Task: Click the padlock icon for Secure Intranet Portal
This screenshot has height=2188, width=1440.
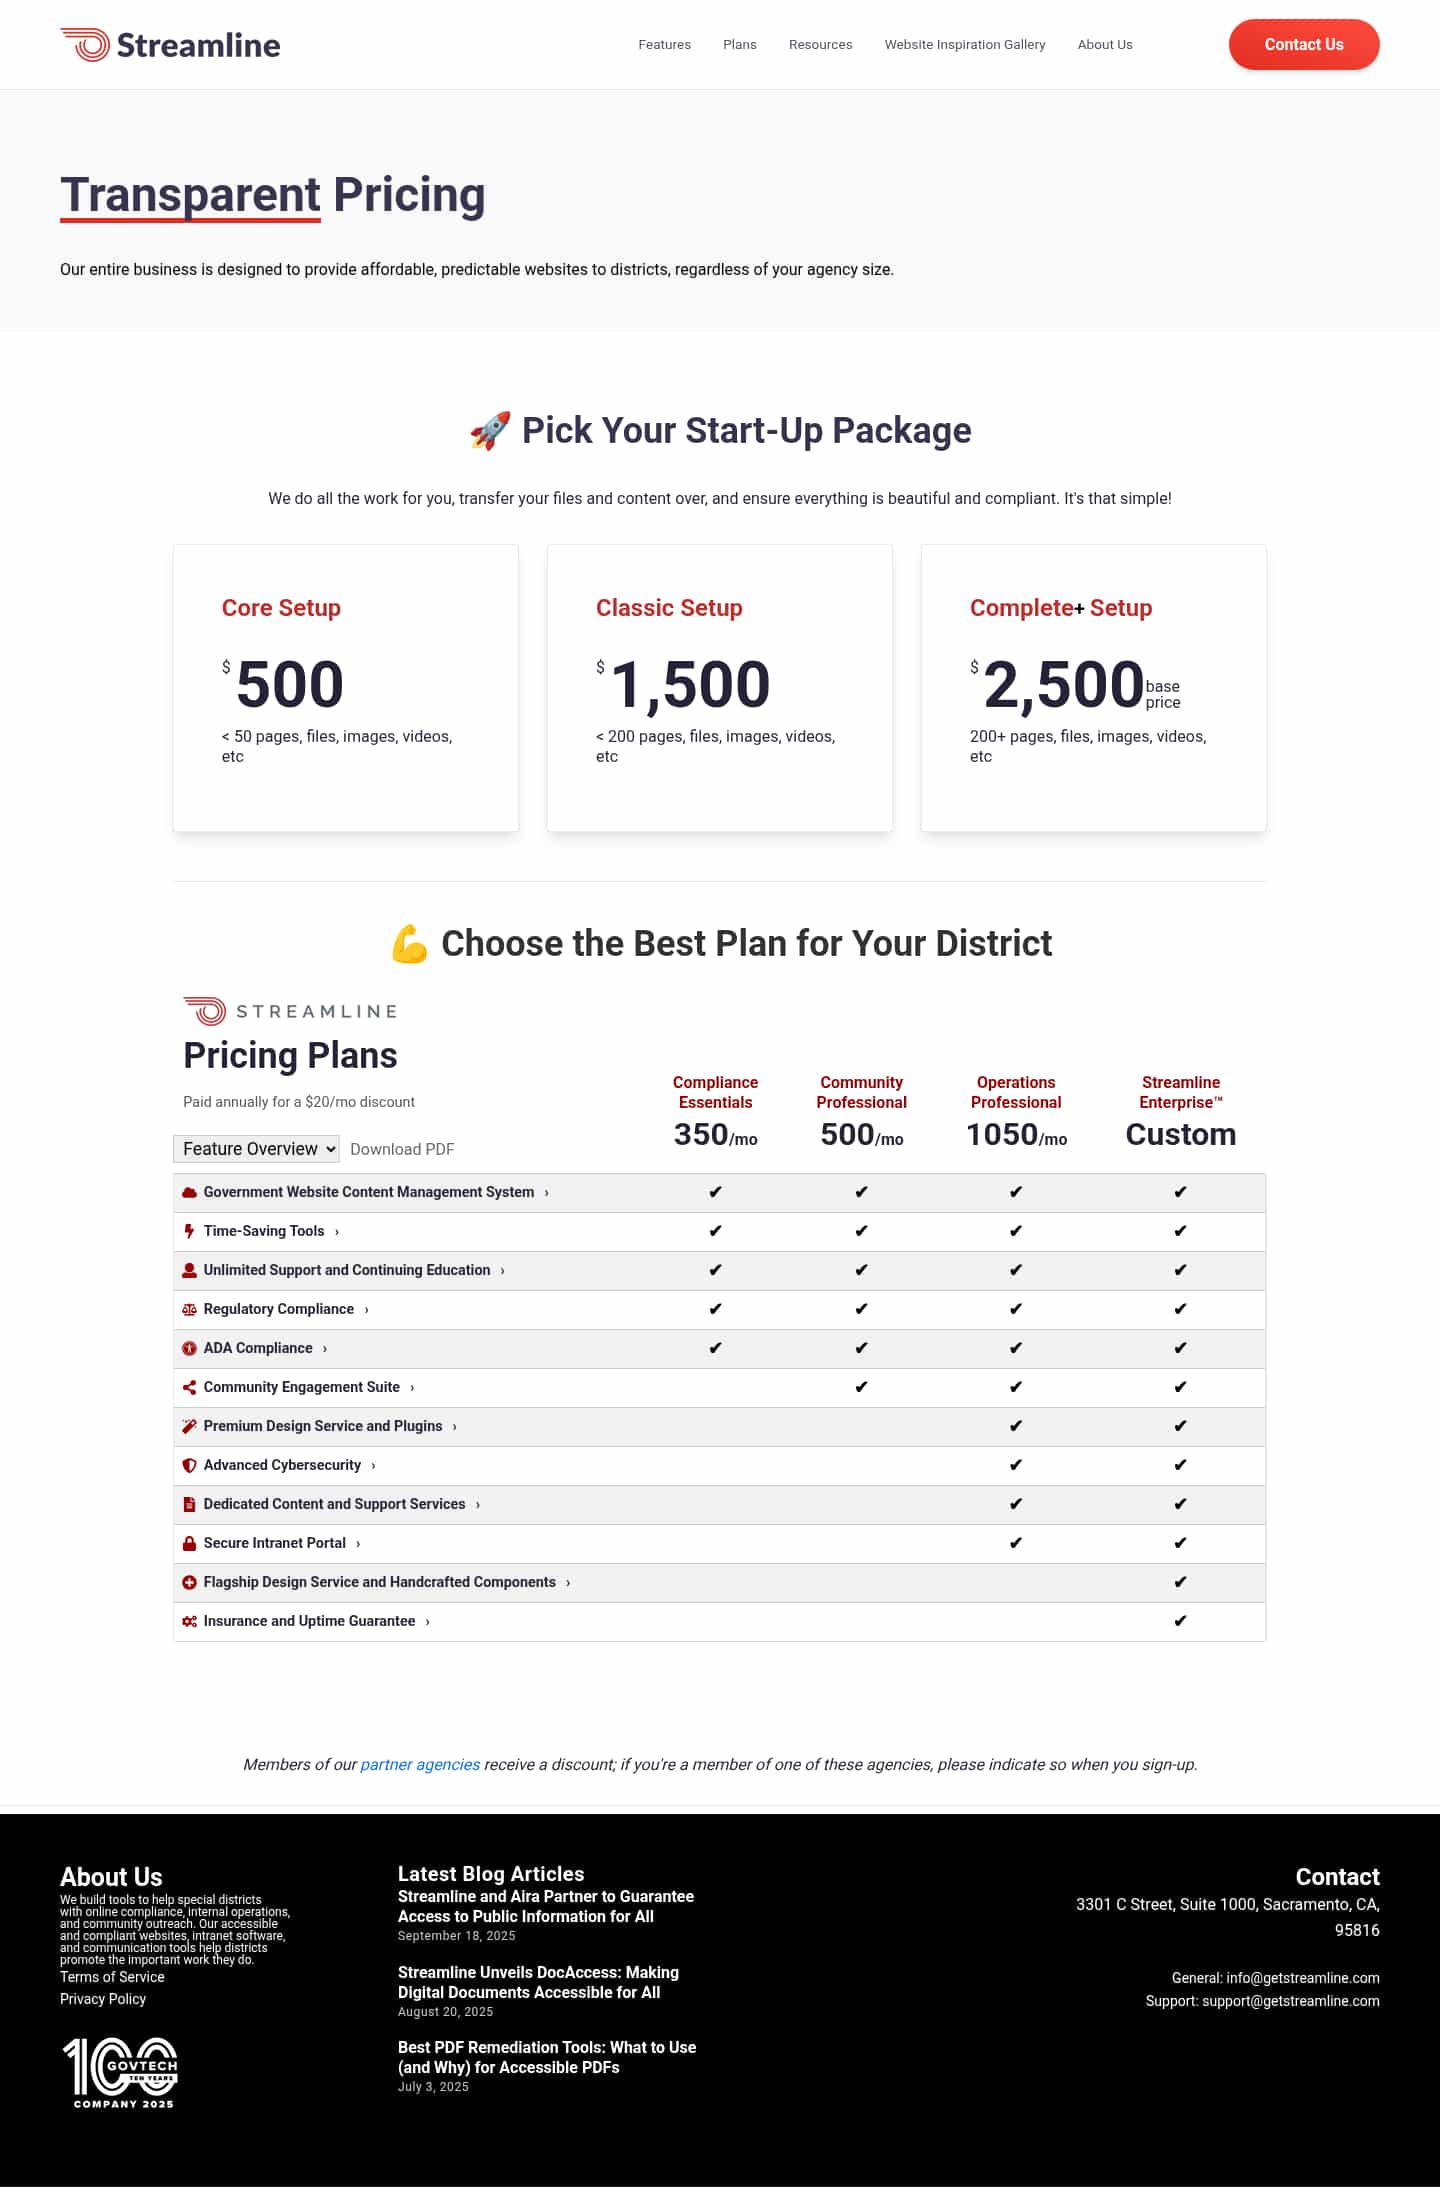Action: [189, 1544]
